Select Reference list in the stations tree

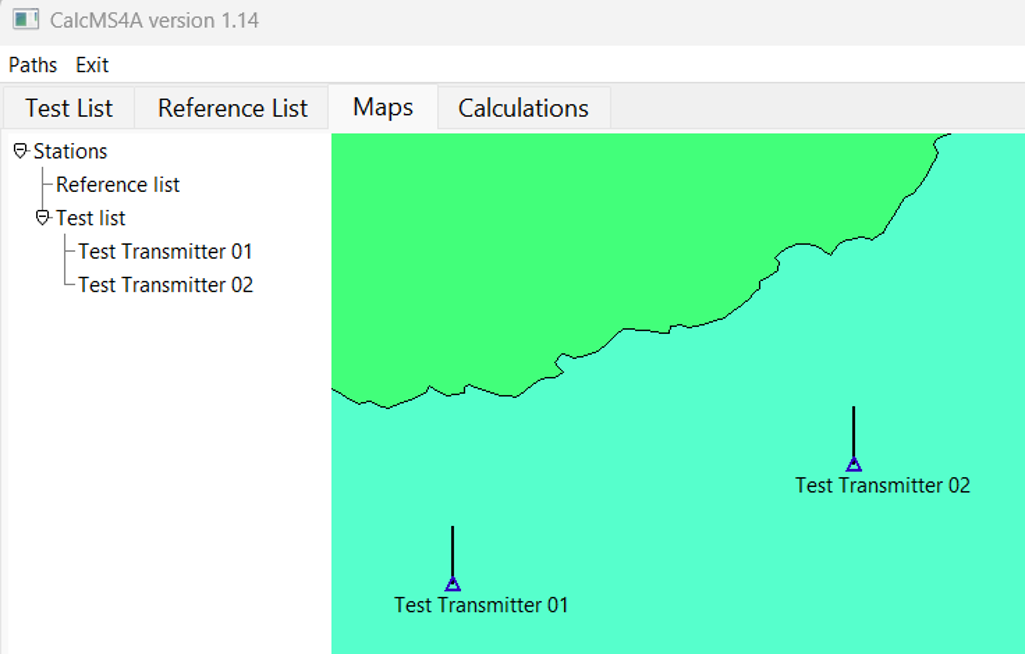[117, 184]
